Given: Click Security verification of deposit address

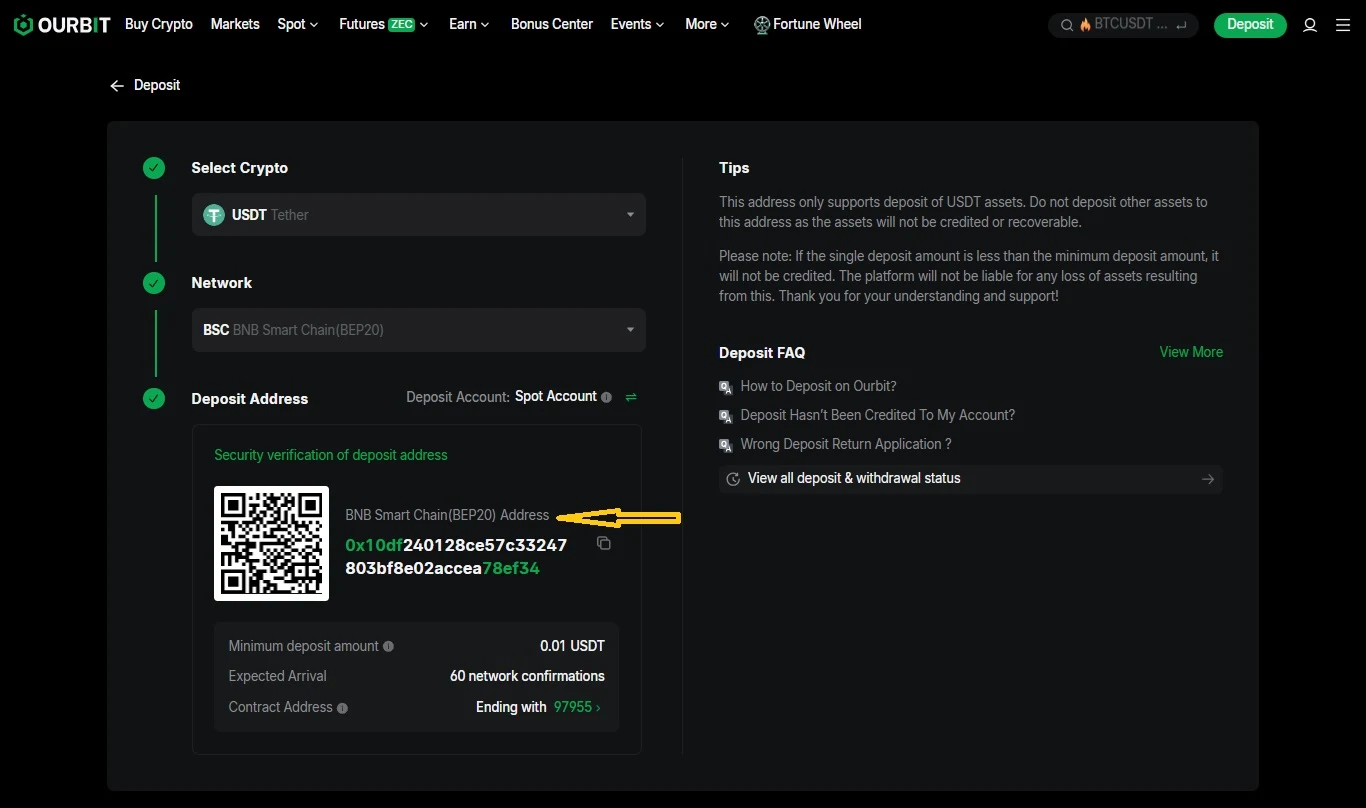Looking at the screenshot, I should tap(331, 455).
